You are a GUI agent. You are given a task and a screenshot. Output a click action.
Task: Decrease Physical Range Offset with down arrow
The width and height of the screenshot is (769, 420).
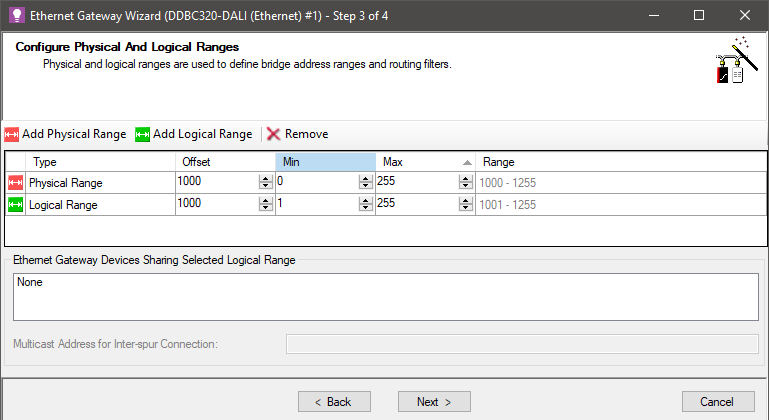point(266,185)
